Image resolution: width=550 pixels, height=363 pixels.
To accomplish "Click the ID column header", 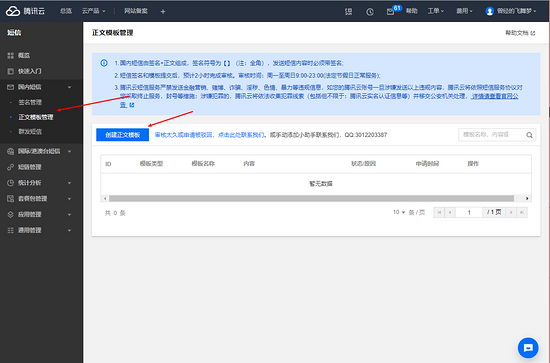I will (108, 164).
